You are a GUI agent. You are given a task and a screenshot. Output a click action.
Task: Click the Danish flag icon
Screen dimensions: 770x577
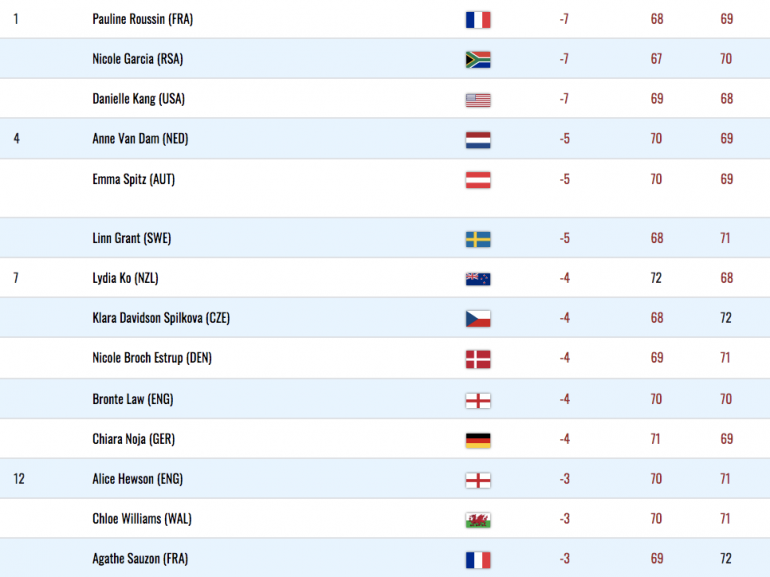tap(478, 359)
